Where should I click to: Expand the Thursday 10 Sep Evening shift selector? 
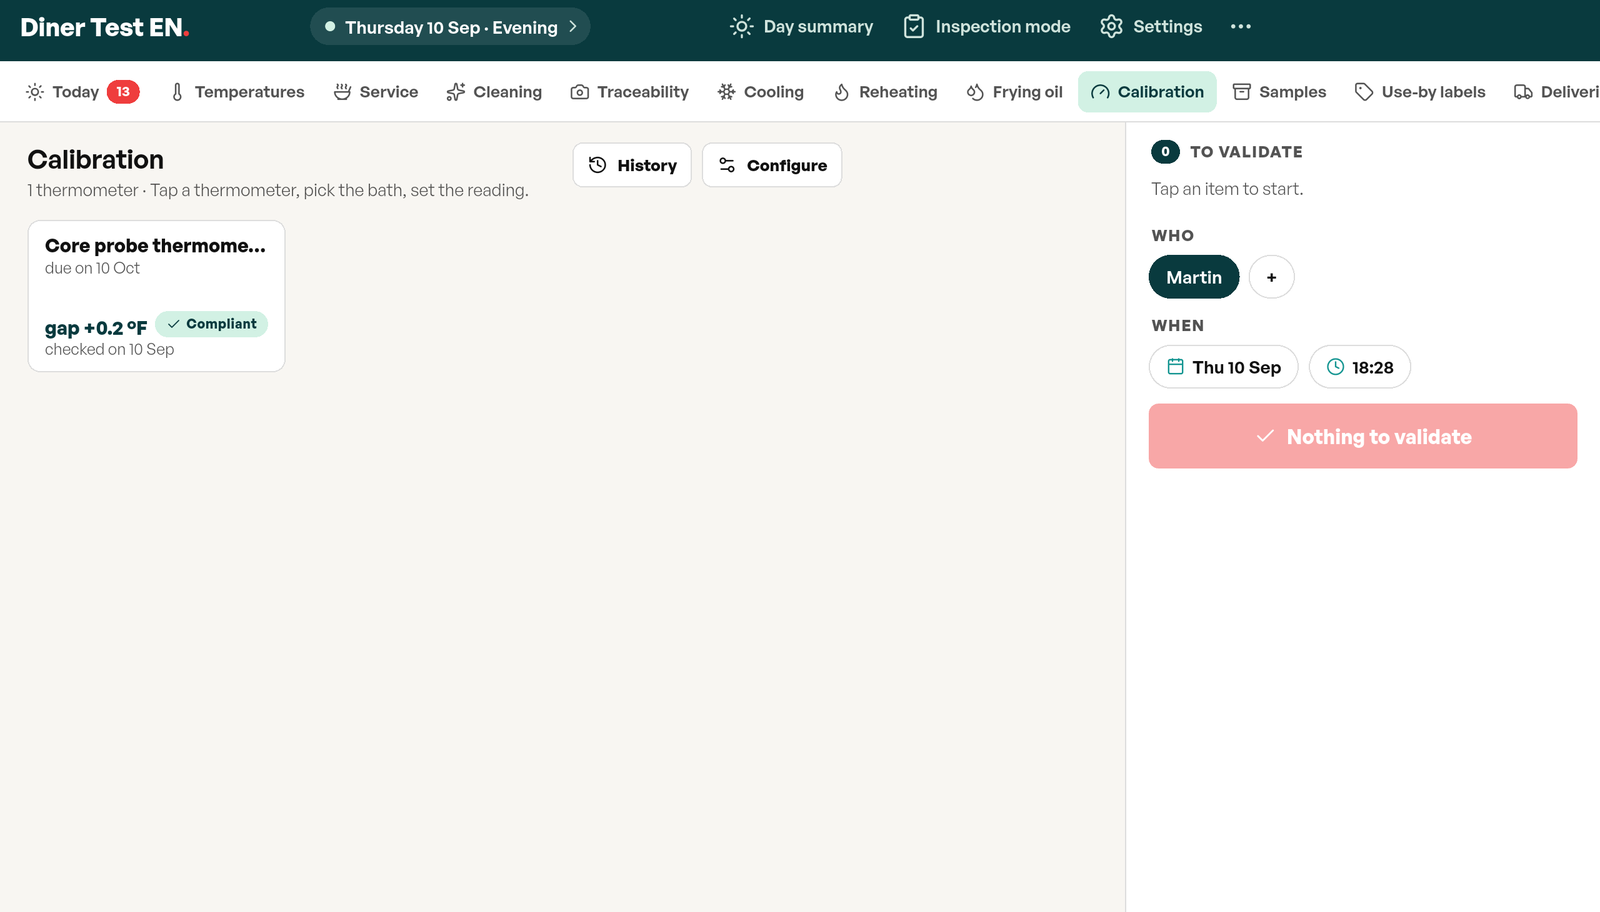(450, 27)
